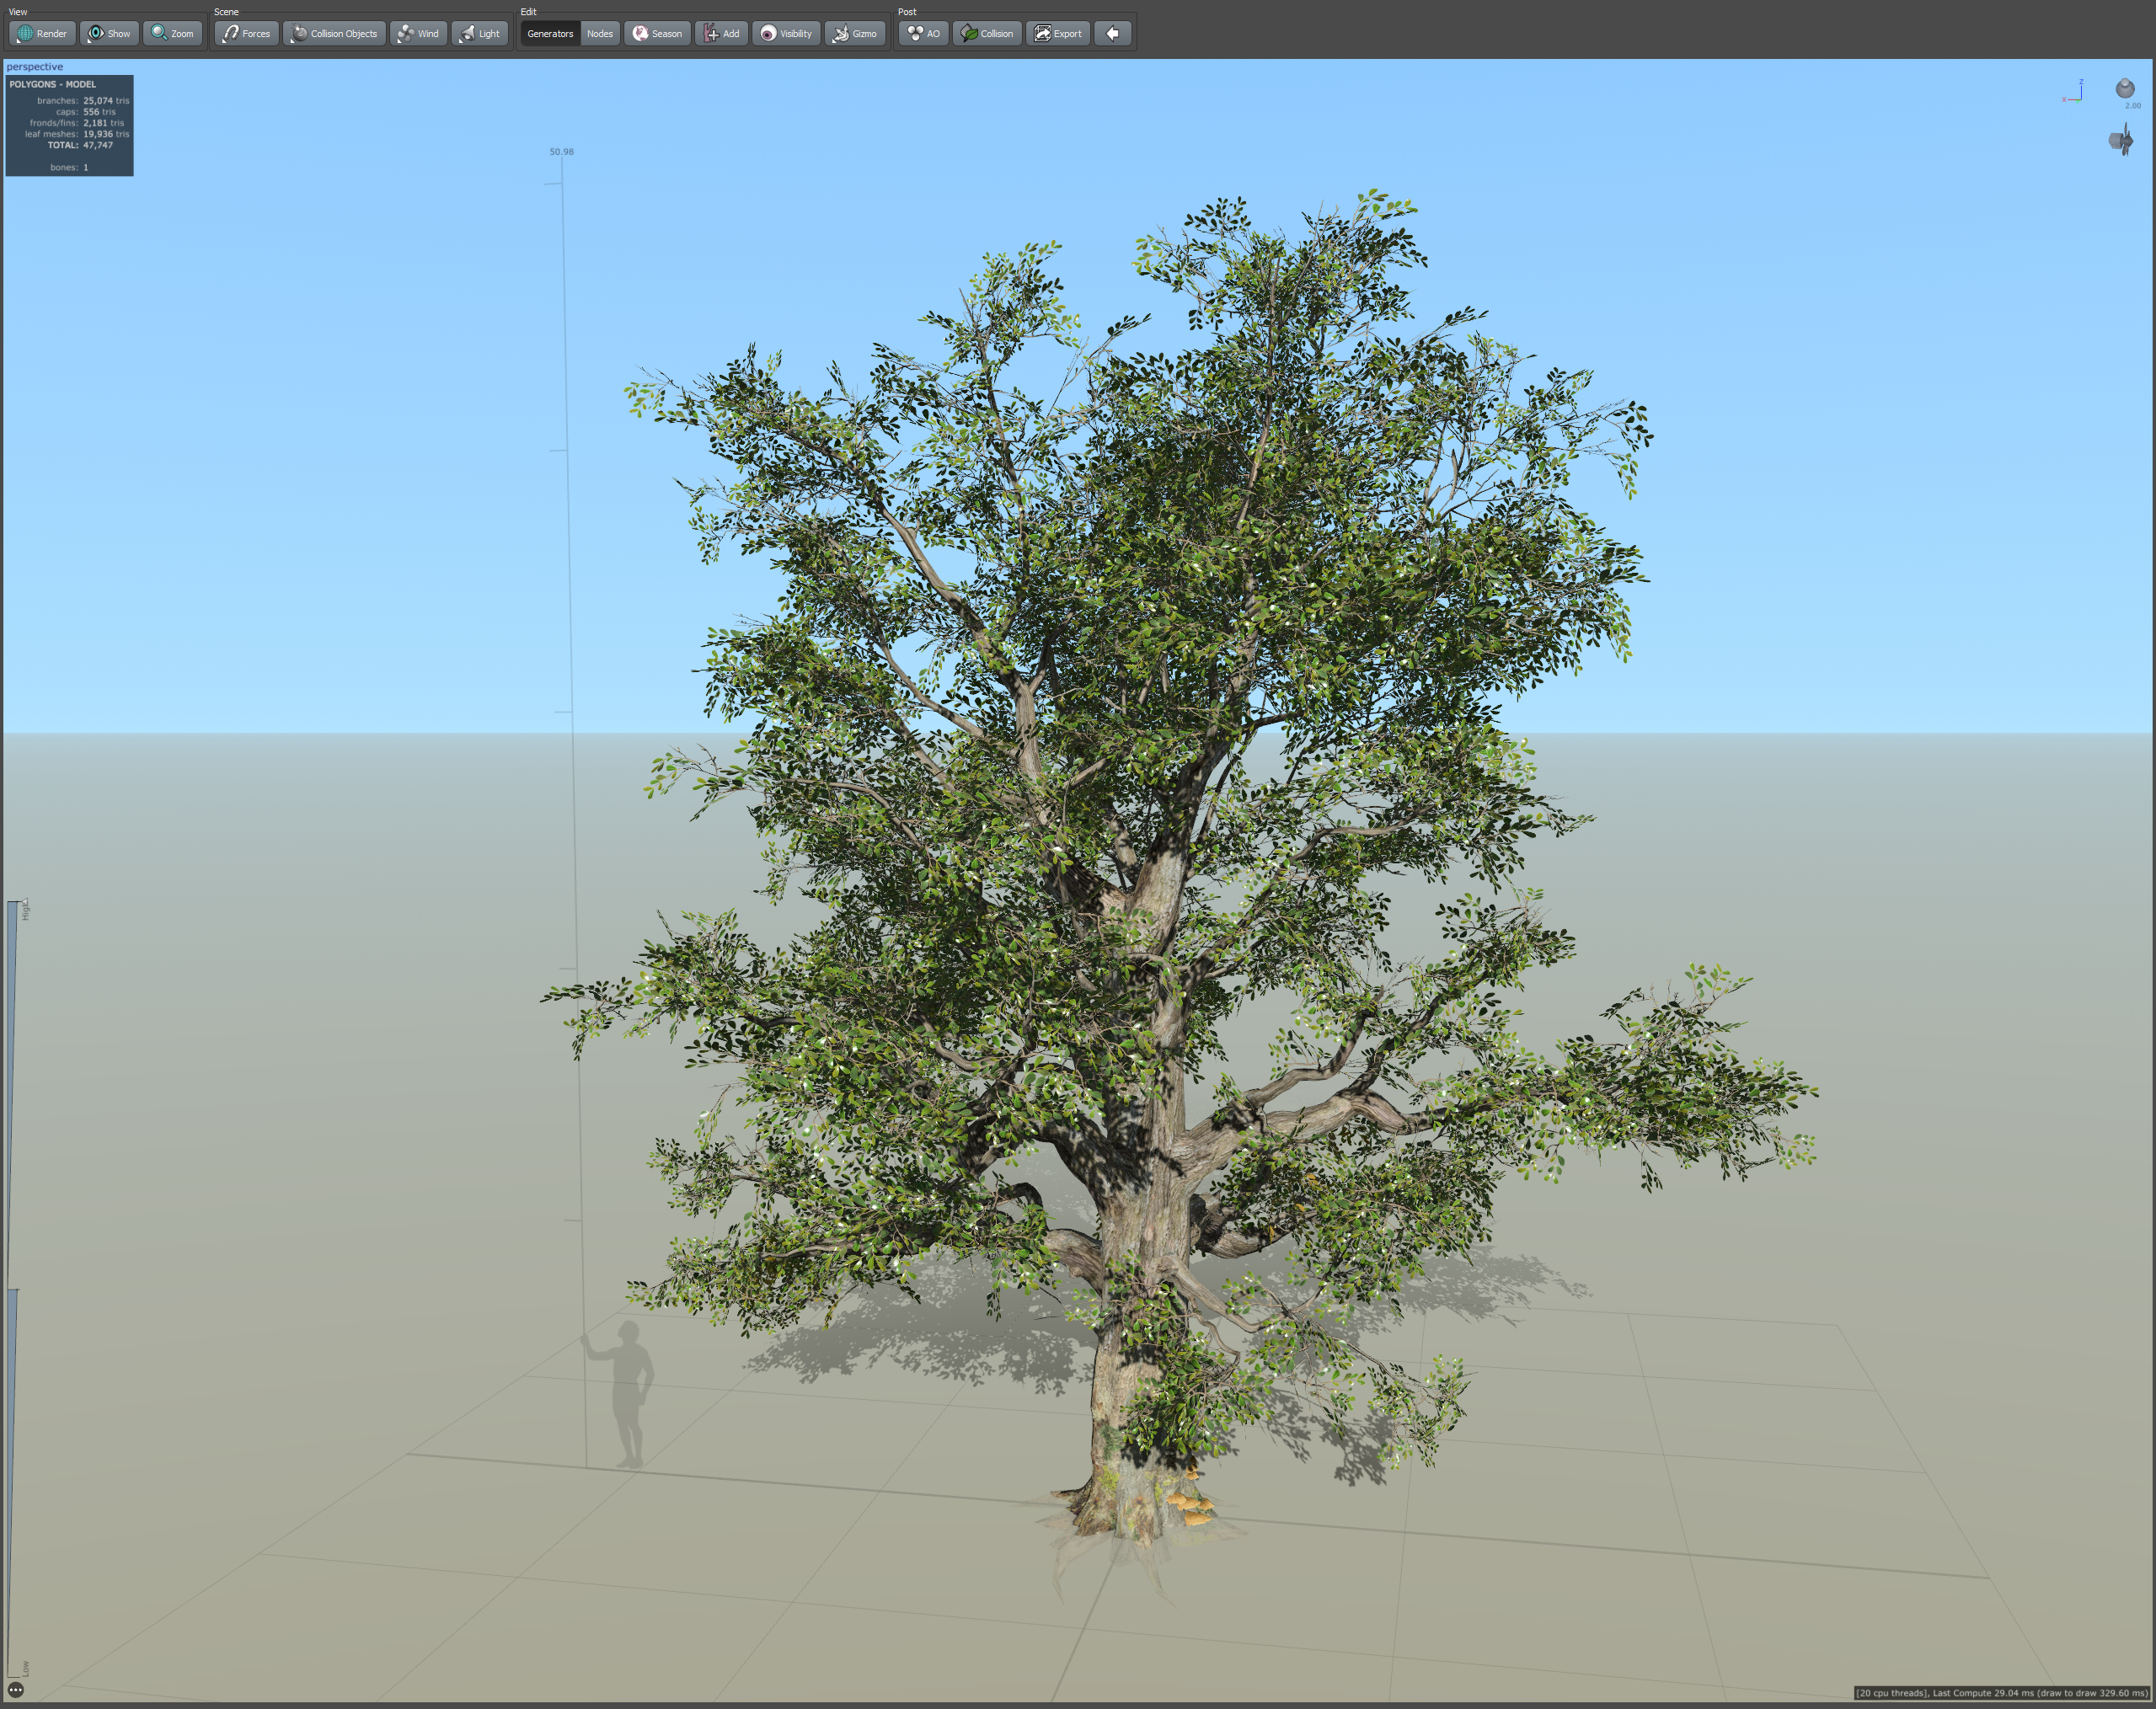2156x1709 pixels.
Task: Click the AO post button
Action: (x=923, y=33)
